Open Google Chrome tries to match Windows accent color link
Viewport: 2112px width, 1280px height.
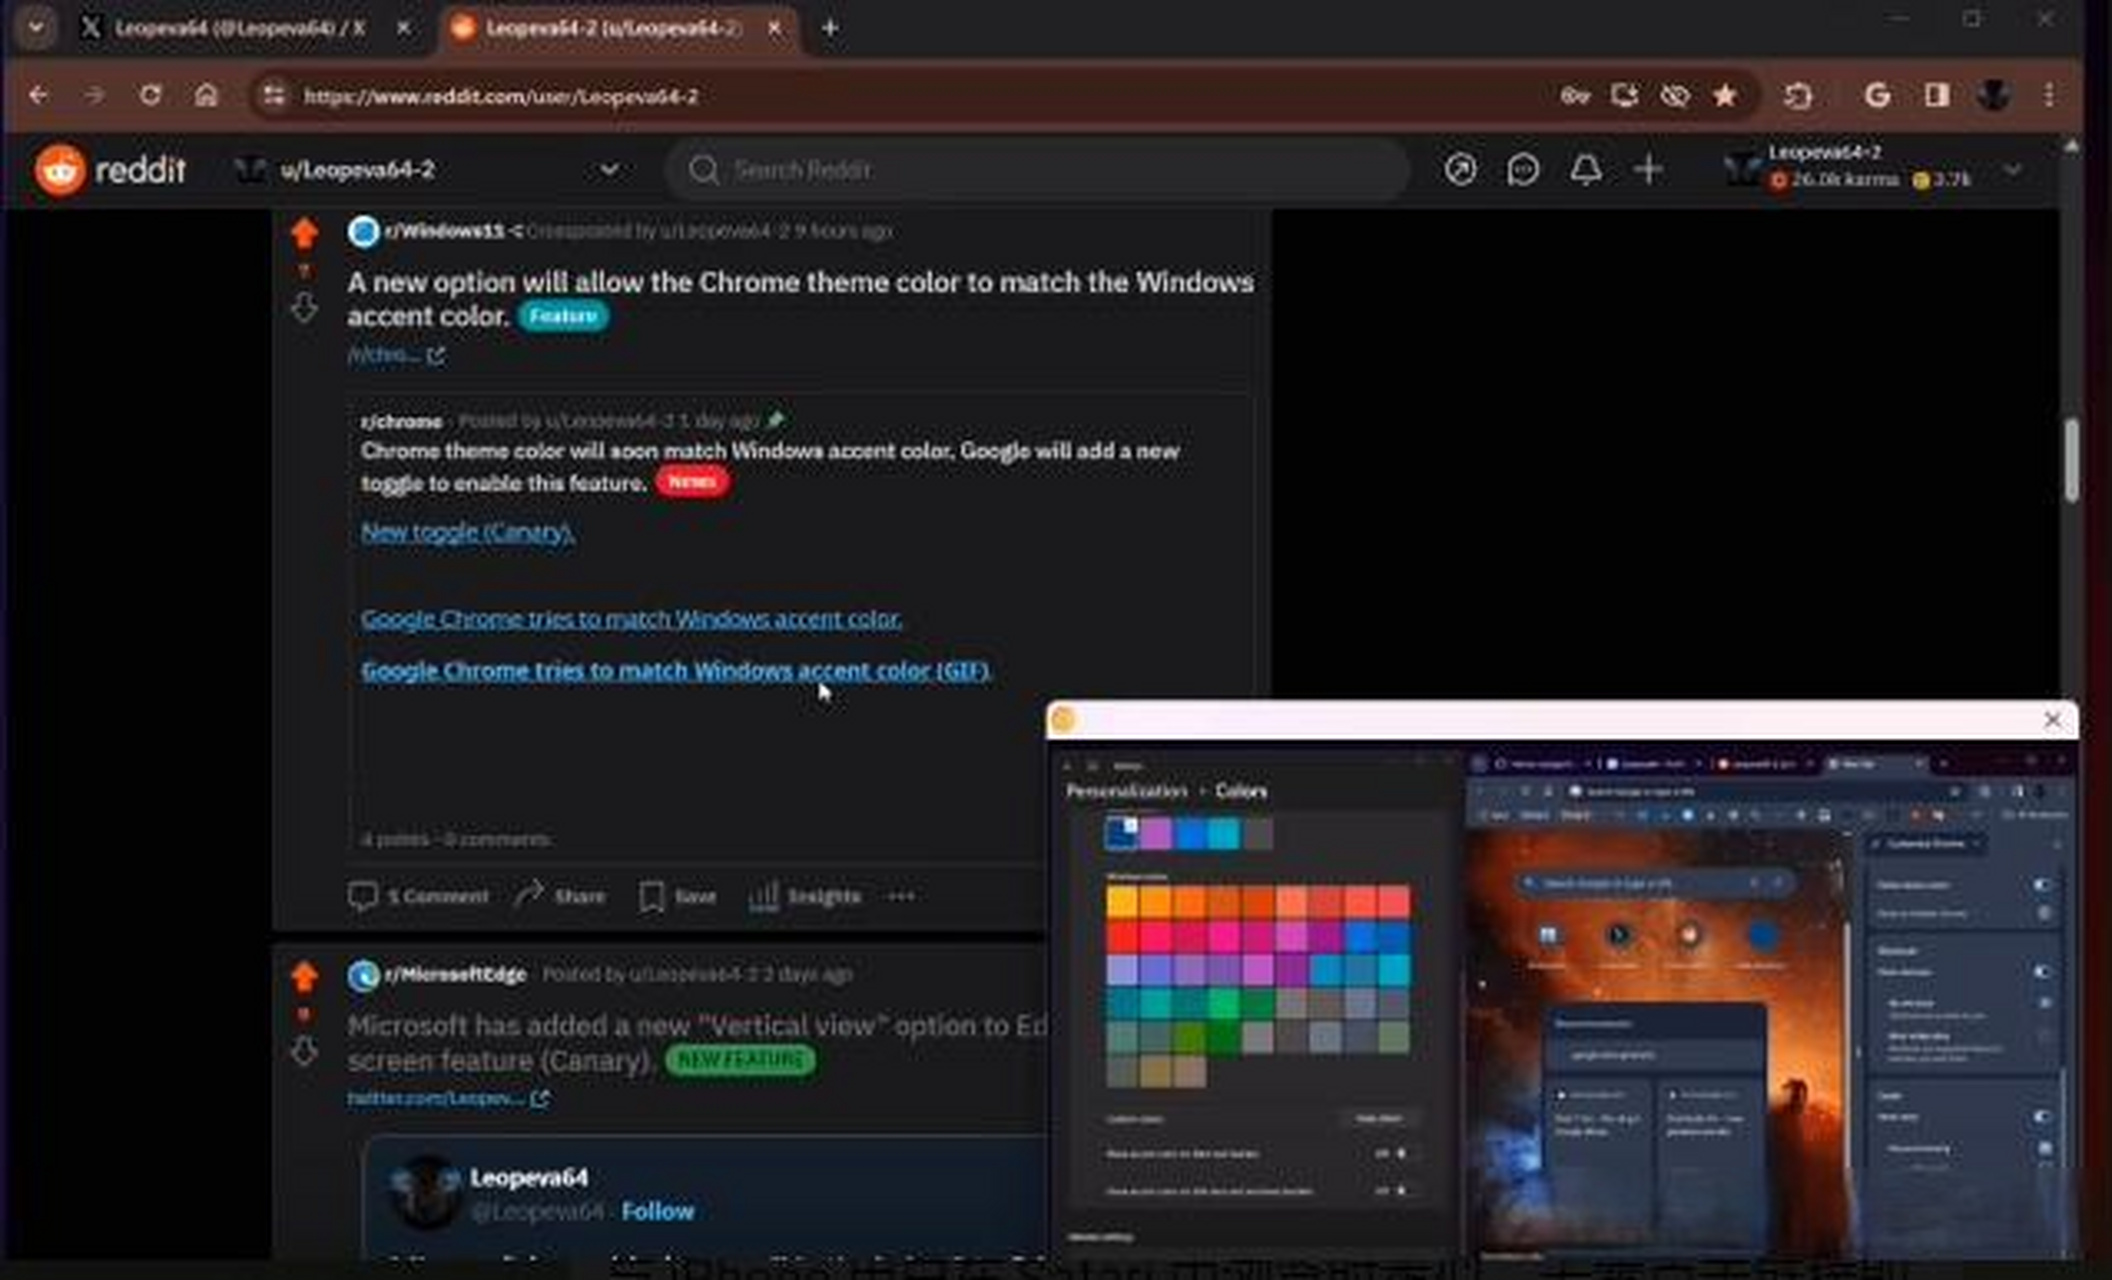pos(631,619)
